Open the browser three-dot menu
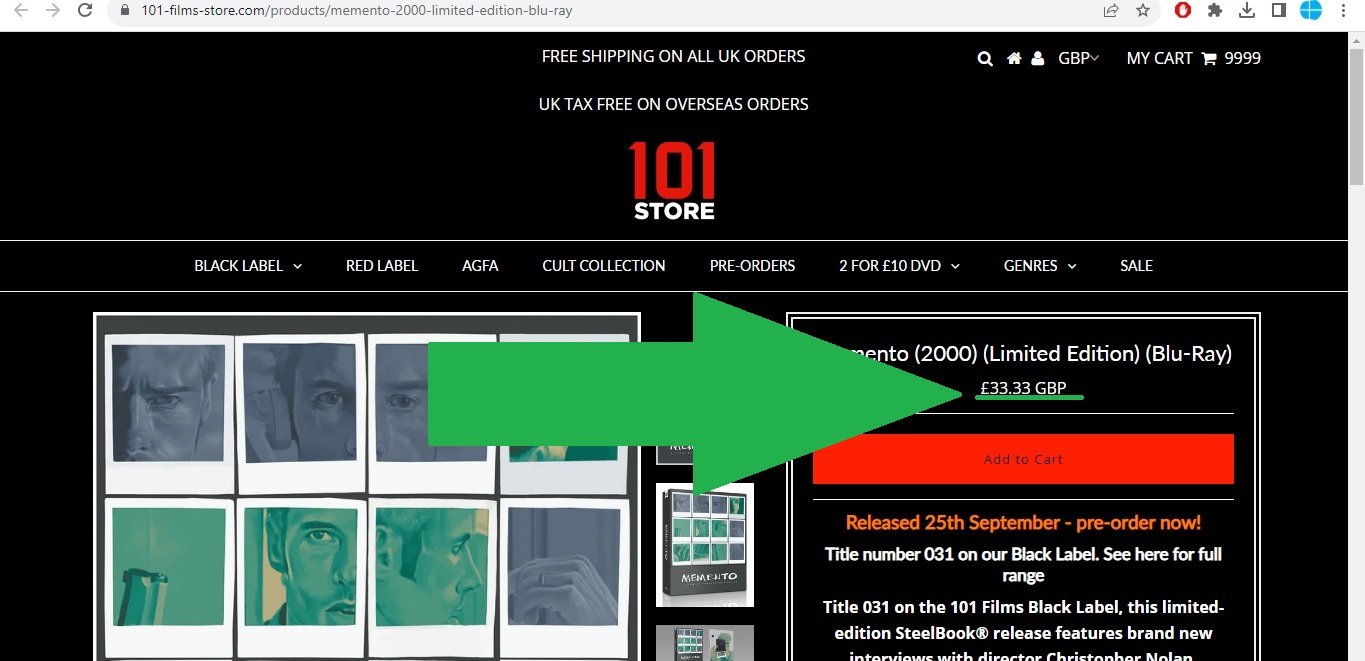 1343,10
